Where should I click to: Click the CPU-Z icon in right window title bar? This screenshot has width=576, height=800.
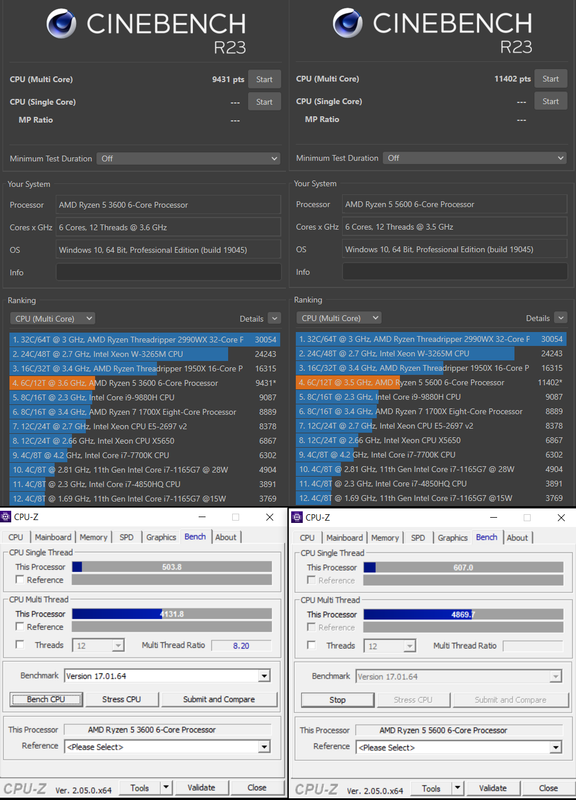[297, 517]
